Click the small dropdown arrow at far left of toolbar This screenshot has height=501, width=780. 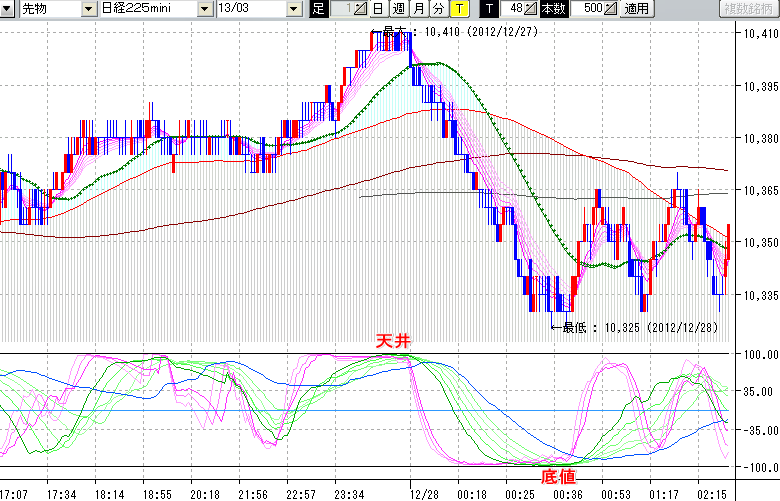pos(8,9)
